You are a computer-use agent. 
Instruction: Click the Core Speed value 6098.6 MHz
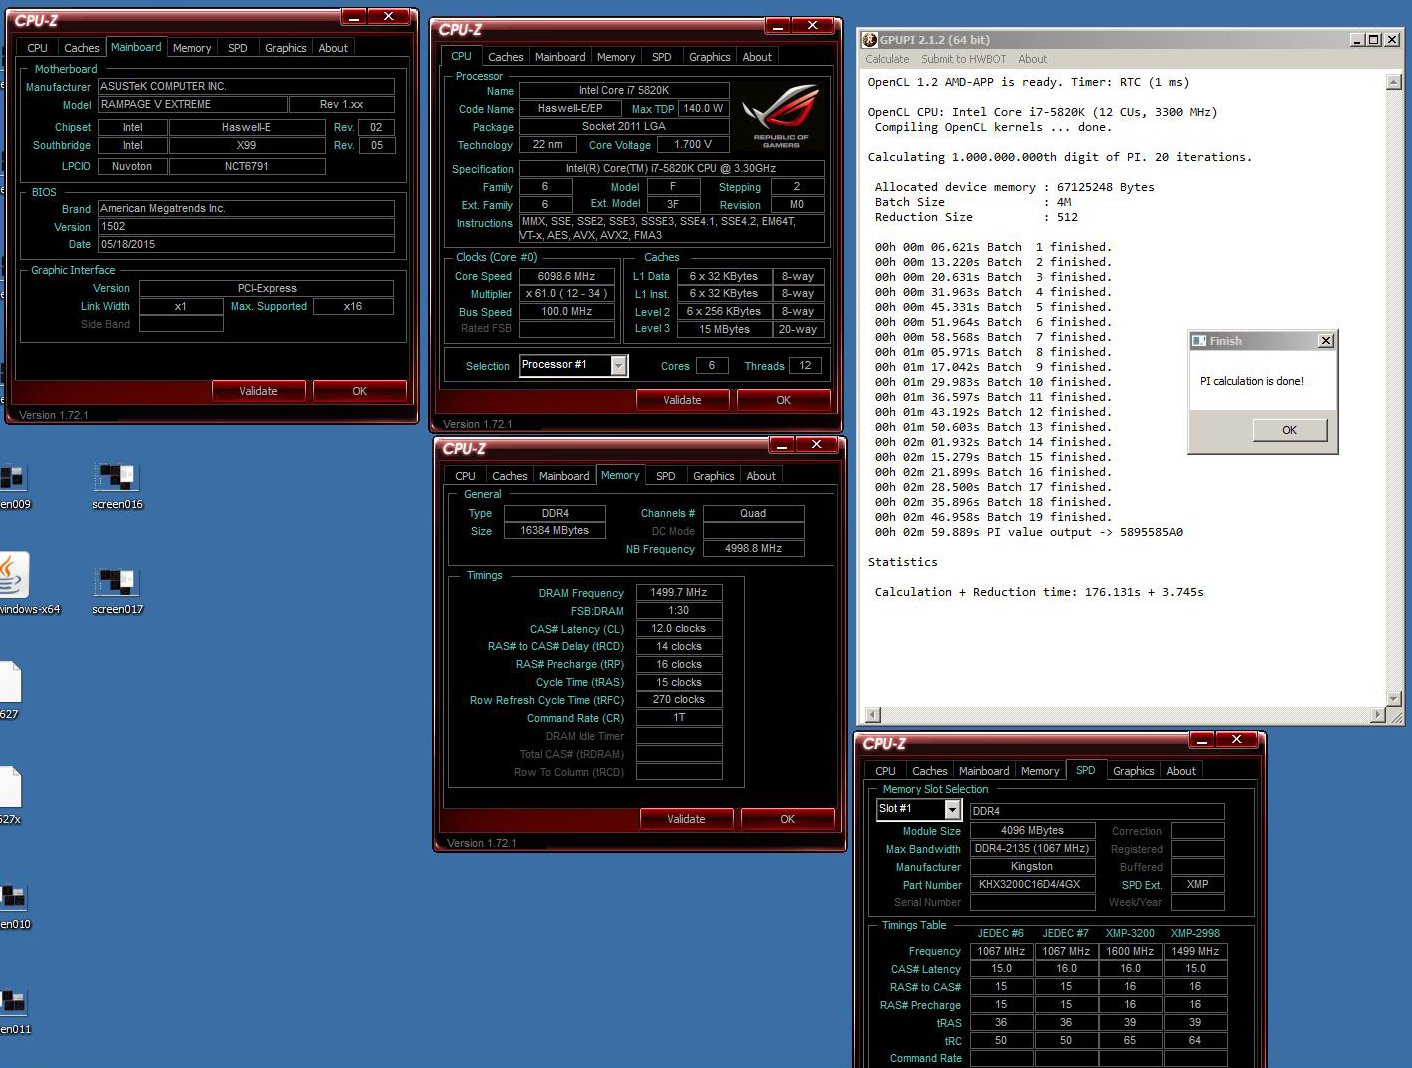click(x=566, y=276)
